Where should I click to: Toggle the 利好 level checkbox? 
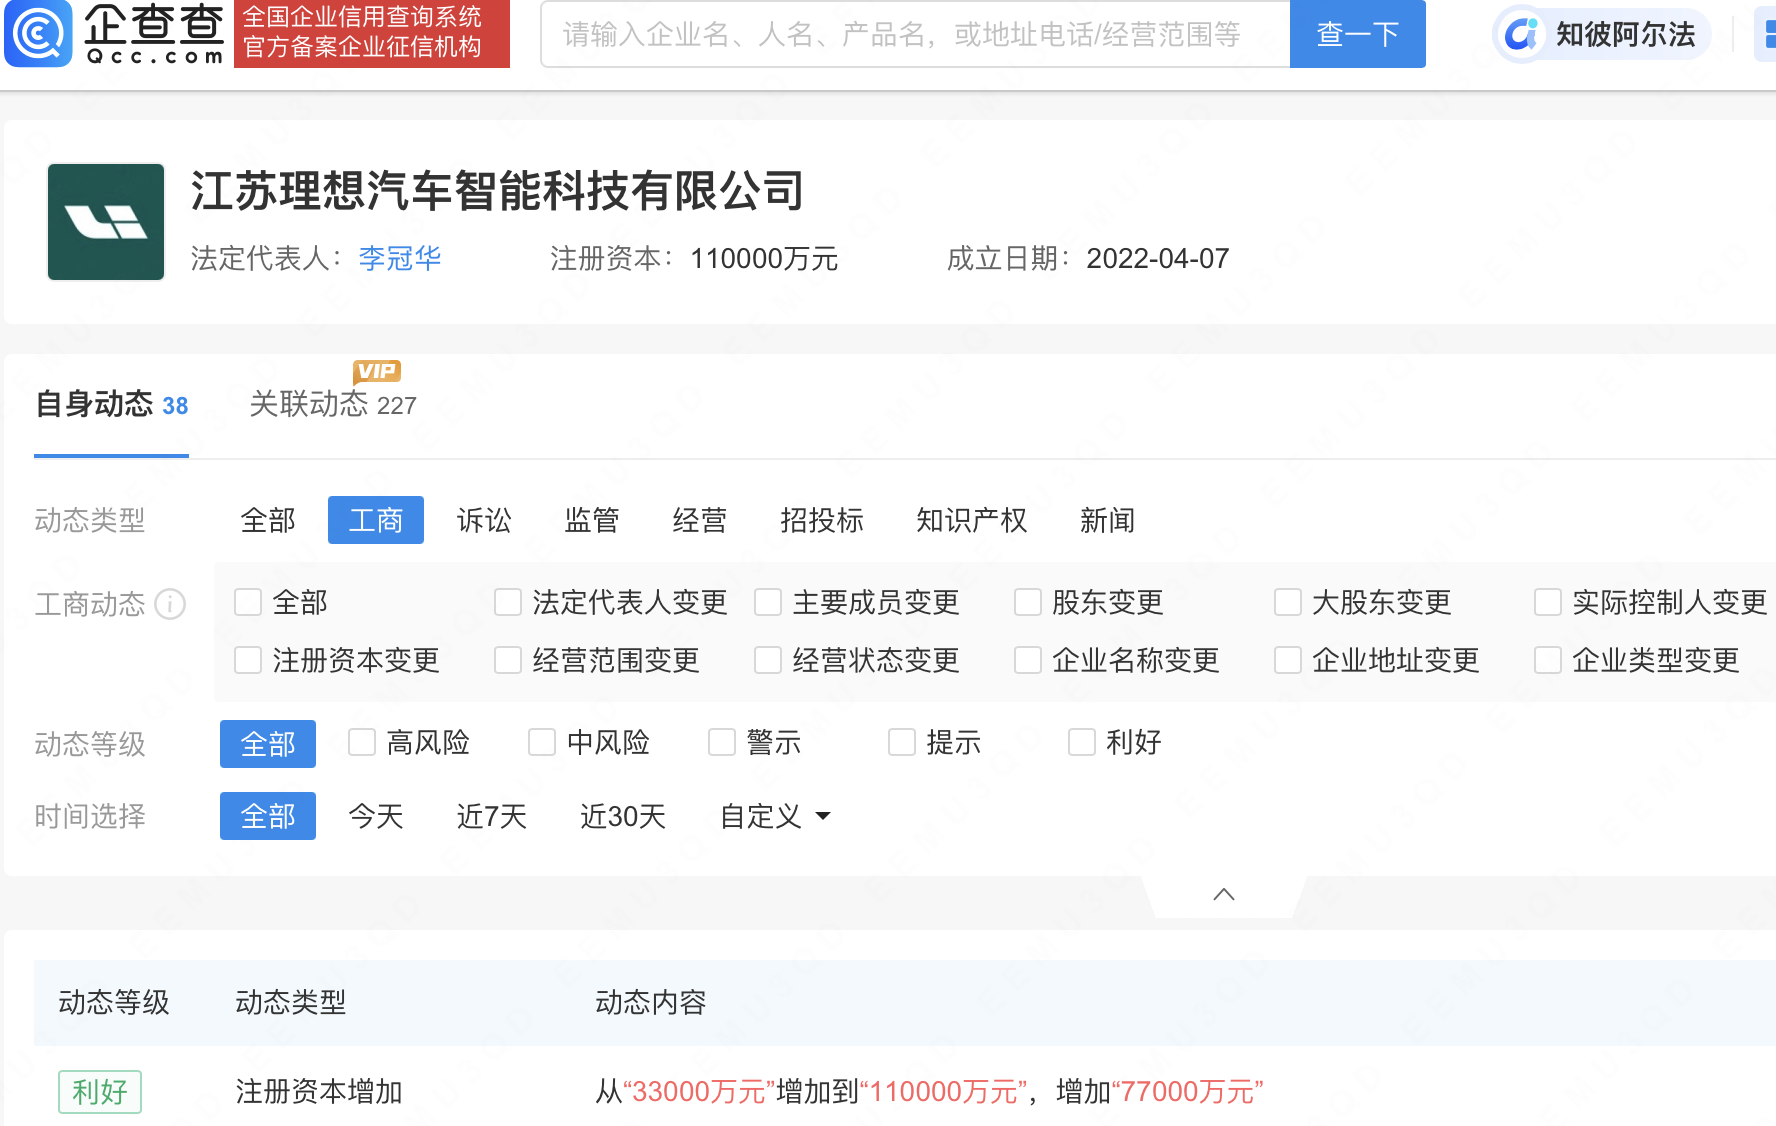(x=1082, y=742)
